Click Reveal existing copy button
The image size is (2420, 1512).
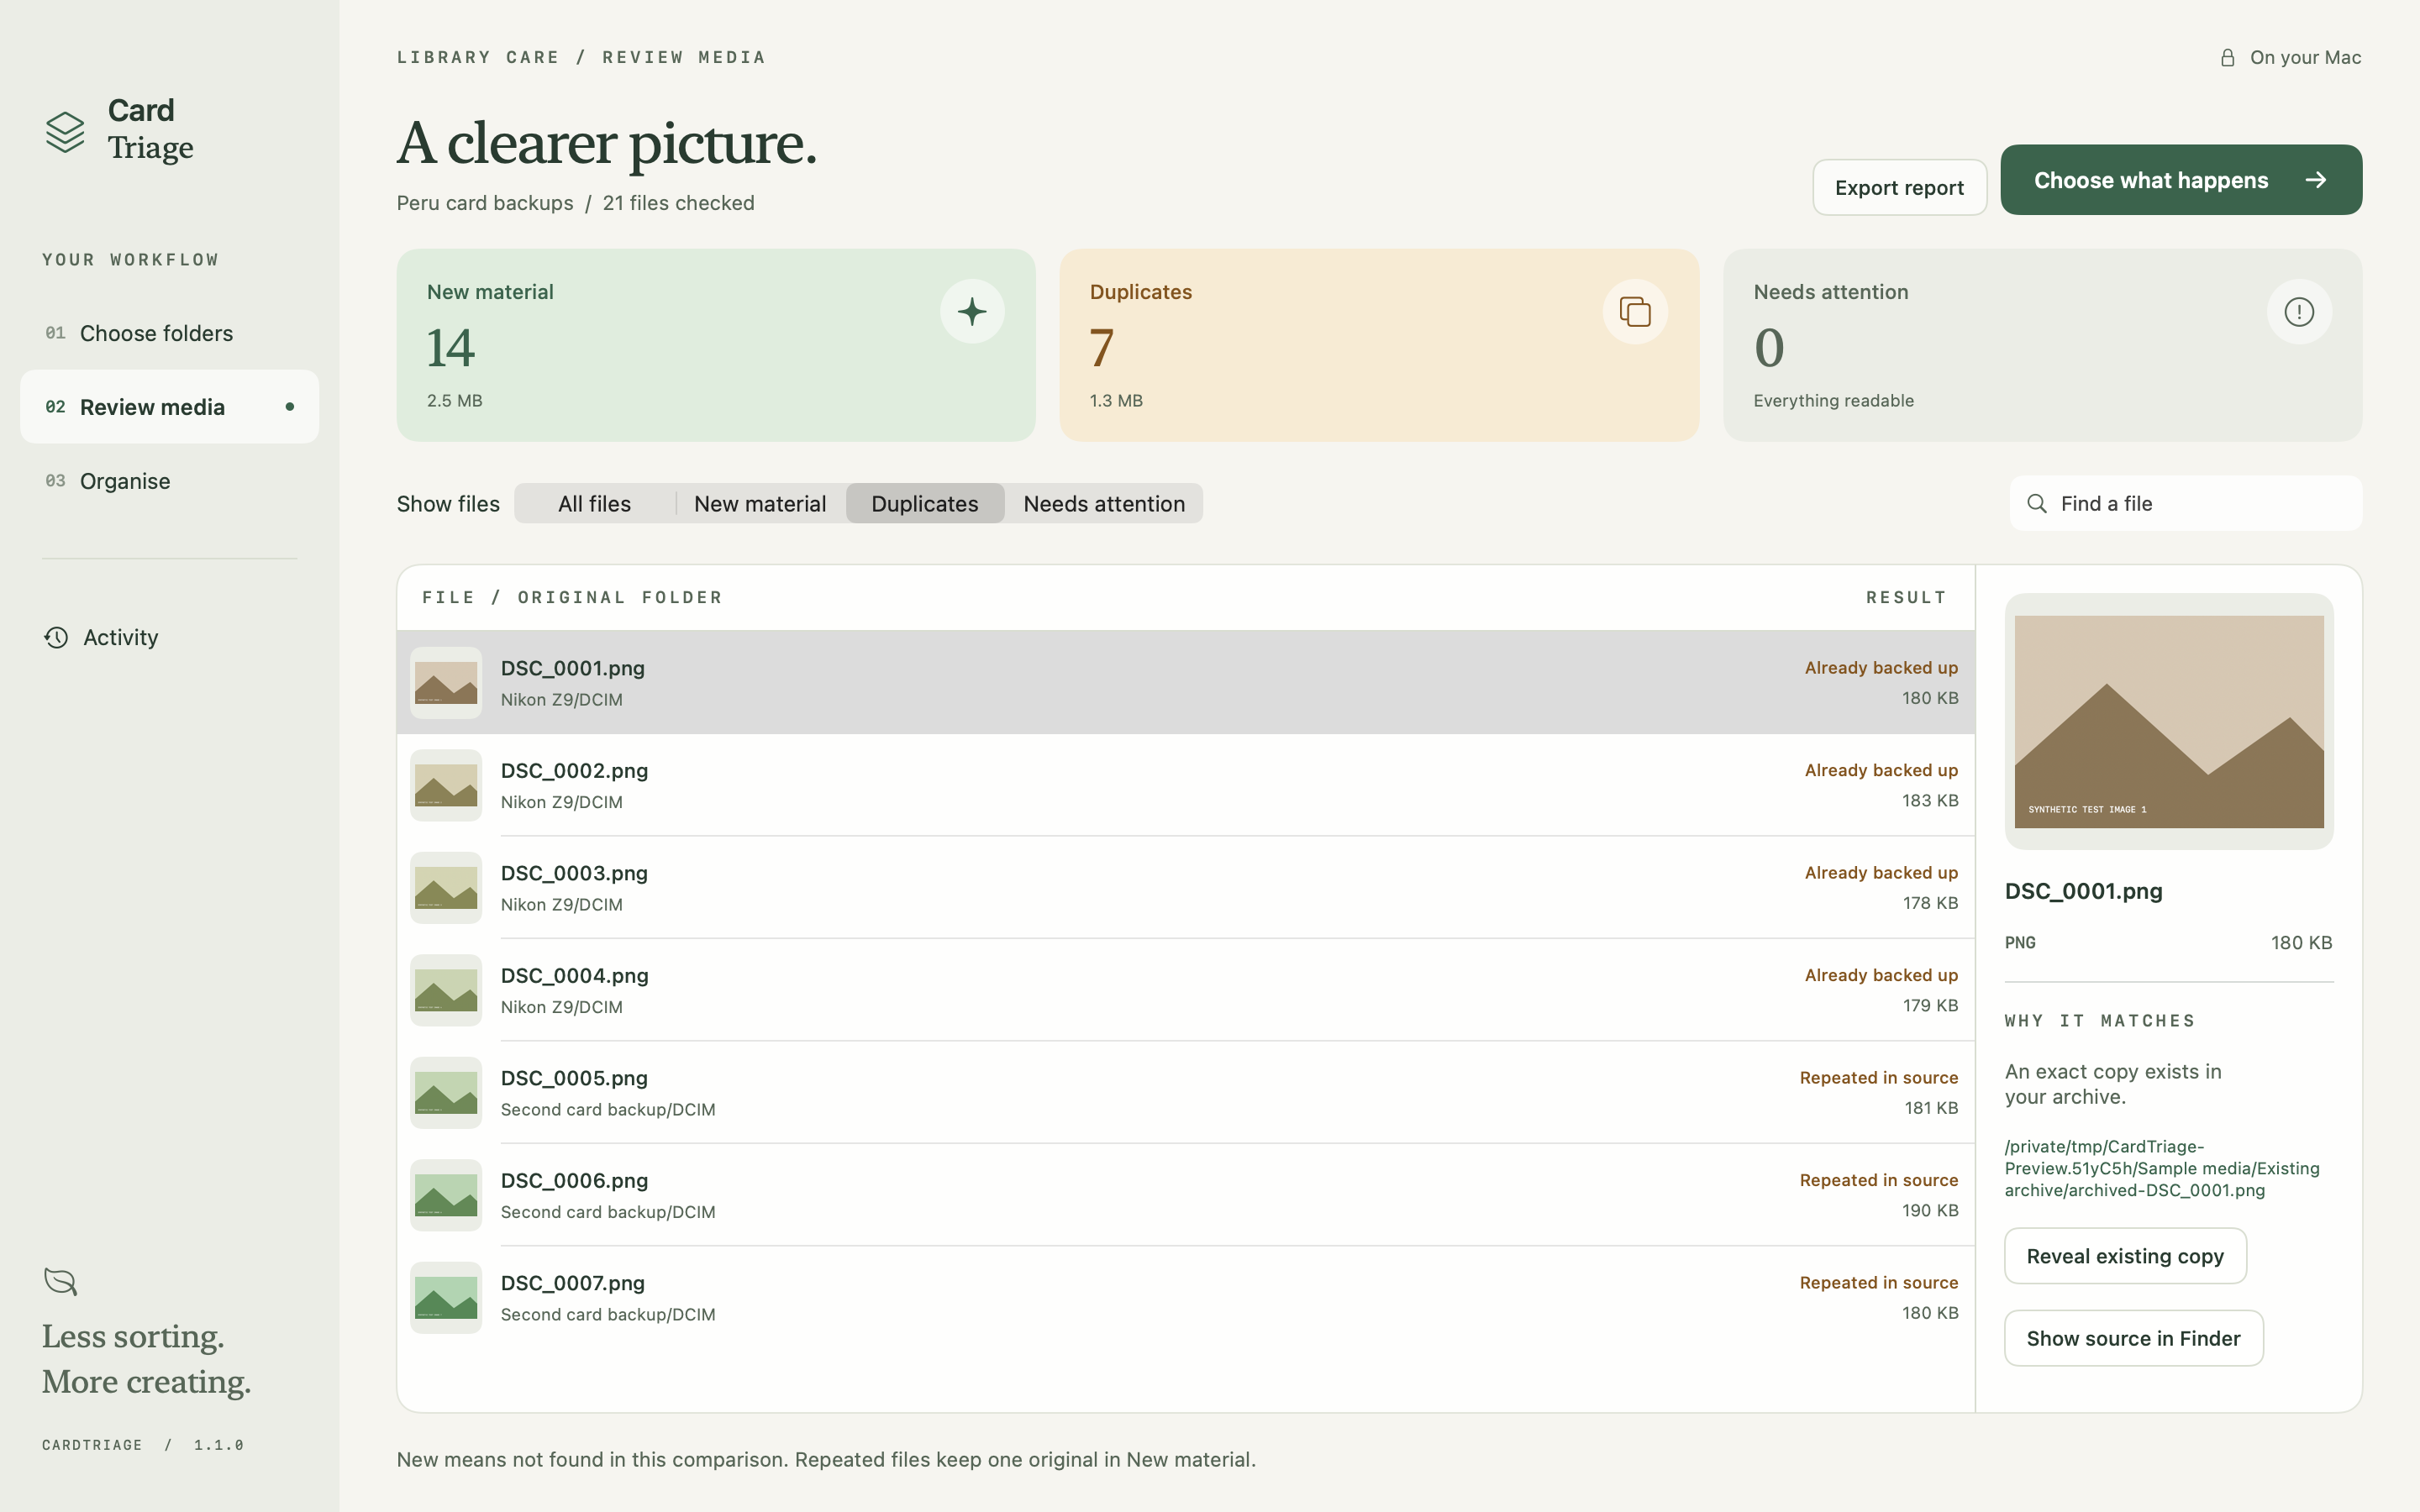click(2125, 1256)
